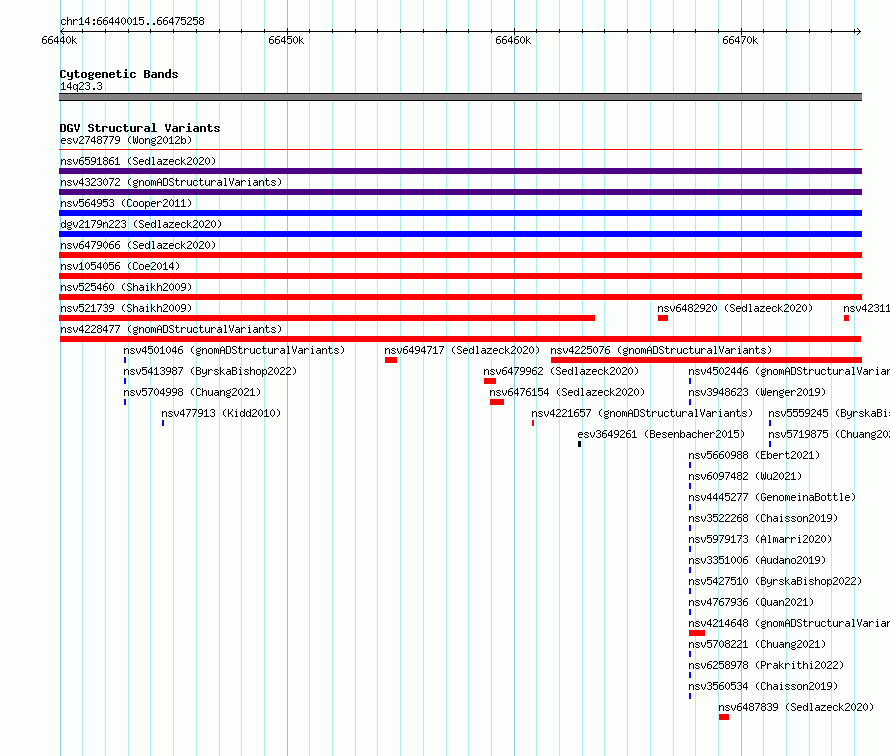This screenshot has width=890, height=756.
Task: Open nsv477913 (Kidd2010) label
Action: pyautogui.click(x=221, y=413)
